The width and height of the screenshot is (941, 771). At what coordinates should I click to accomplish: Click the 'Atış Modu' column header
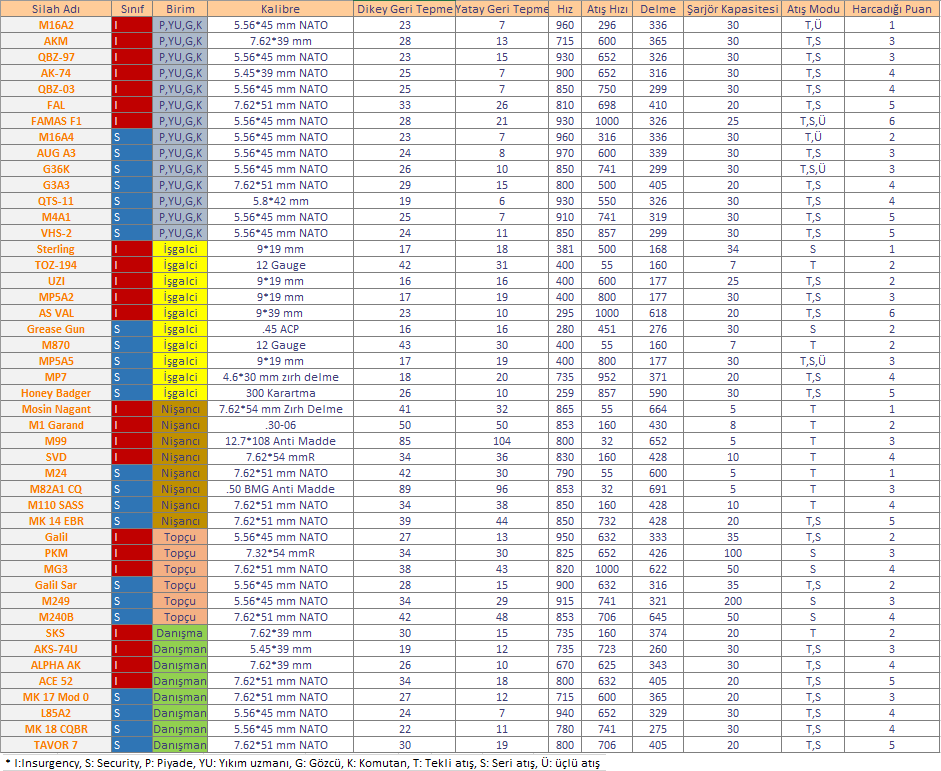pos(813,9)
